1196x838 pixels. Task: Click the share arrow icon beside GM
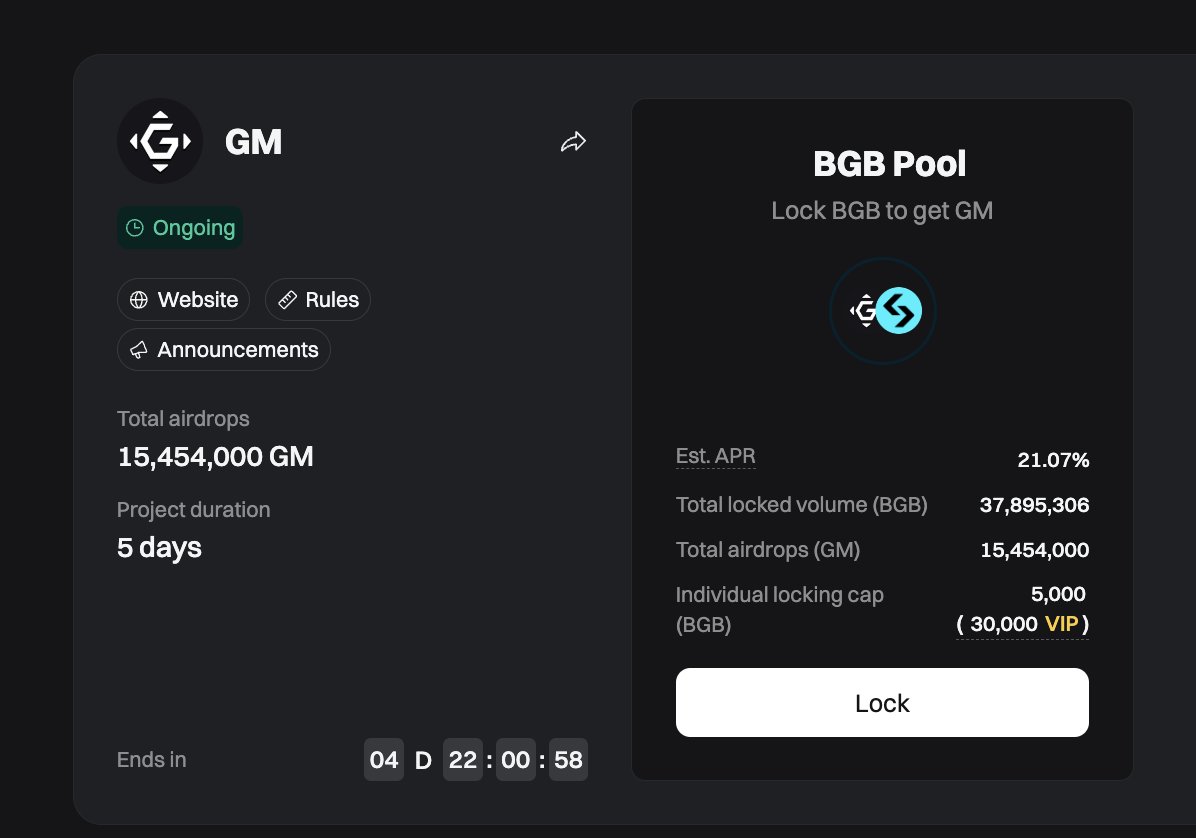573,142
